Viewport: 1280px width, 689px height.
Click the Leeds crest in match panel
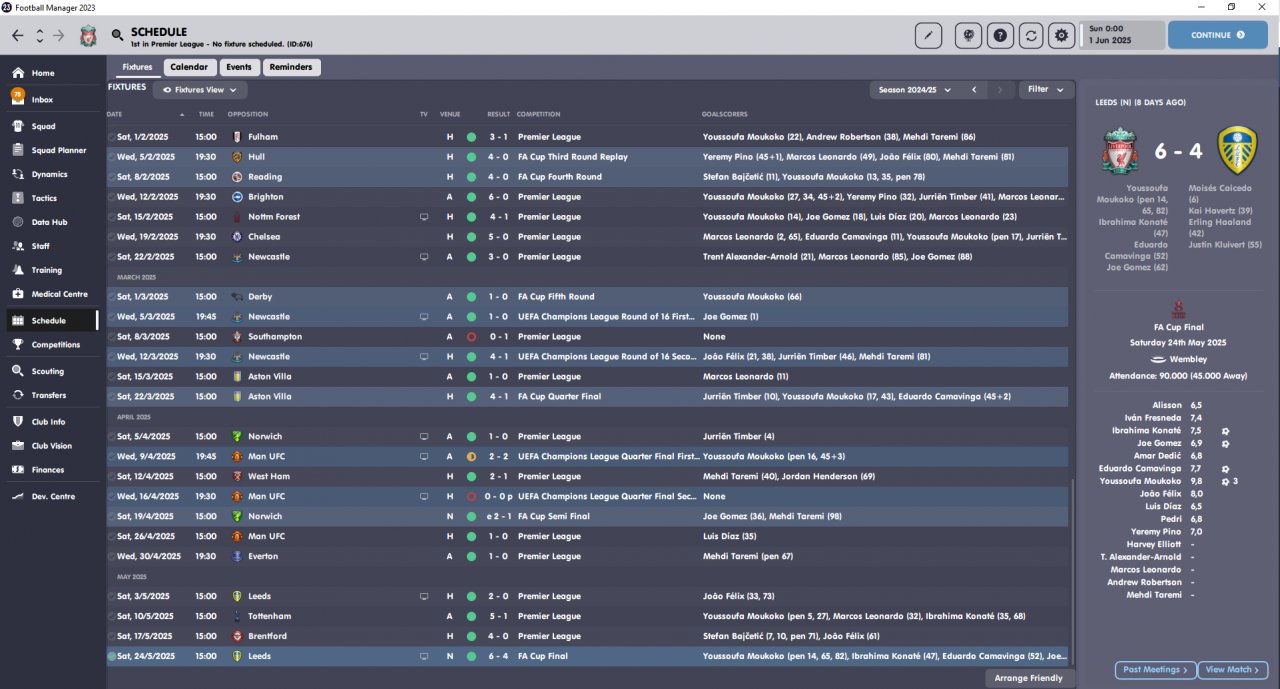(x=1237, y=151)
